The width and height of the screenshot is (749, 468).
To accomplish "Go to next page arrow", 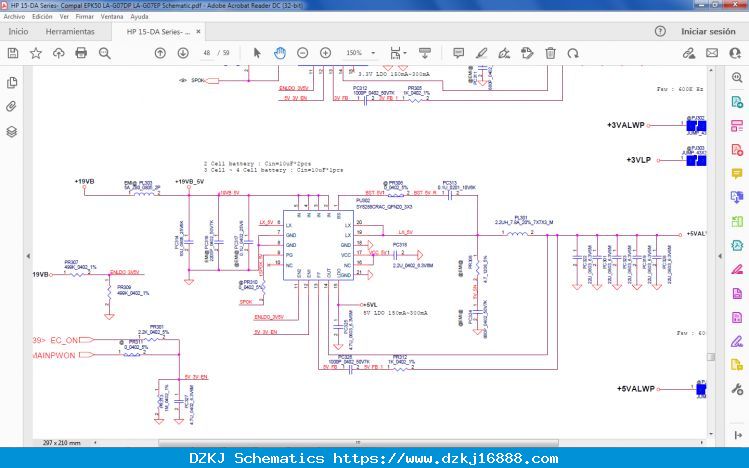I will [x=183, y=53].
